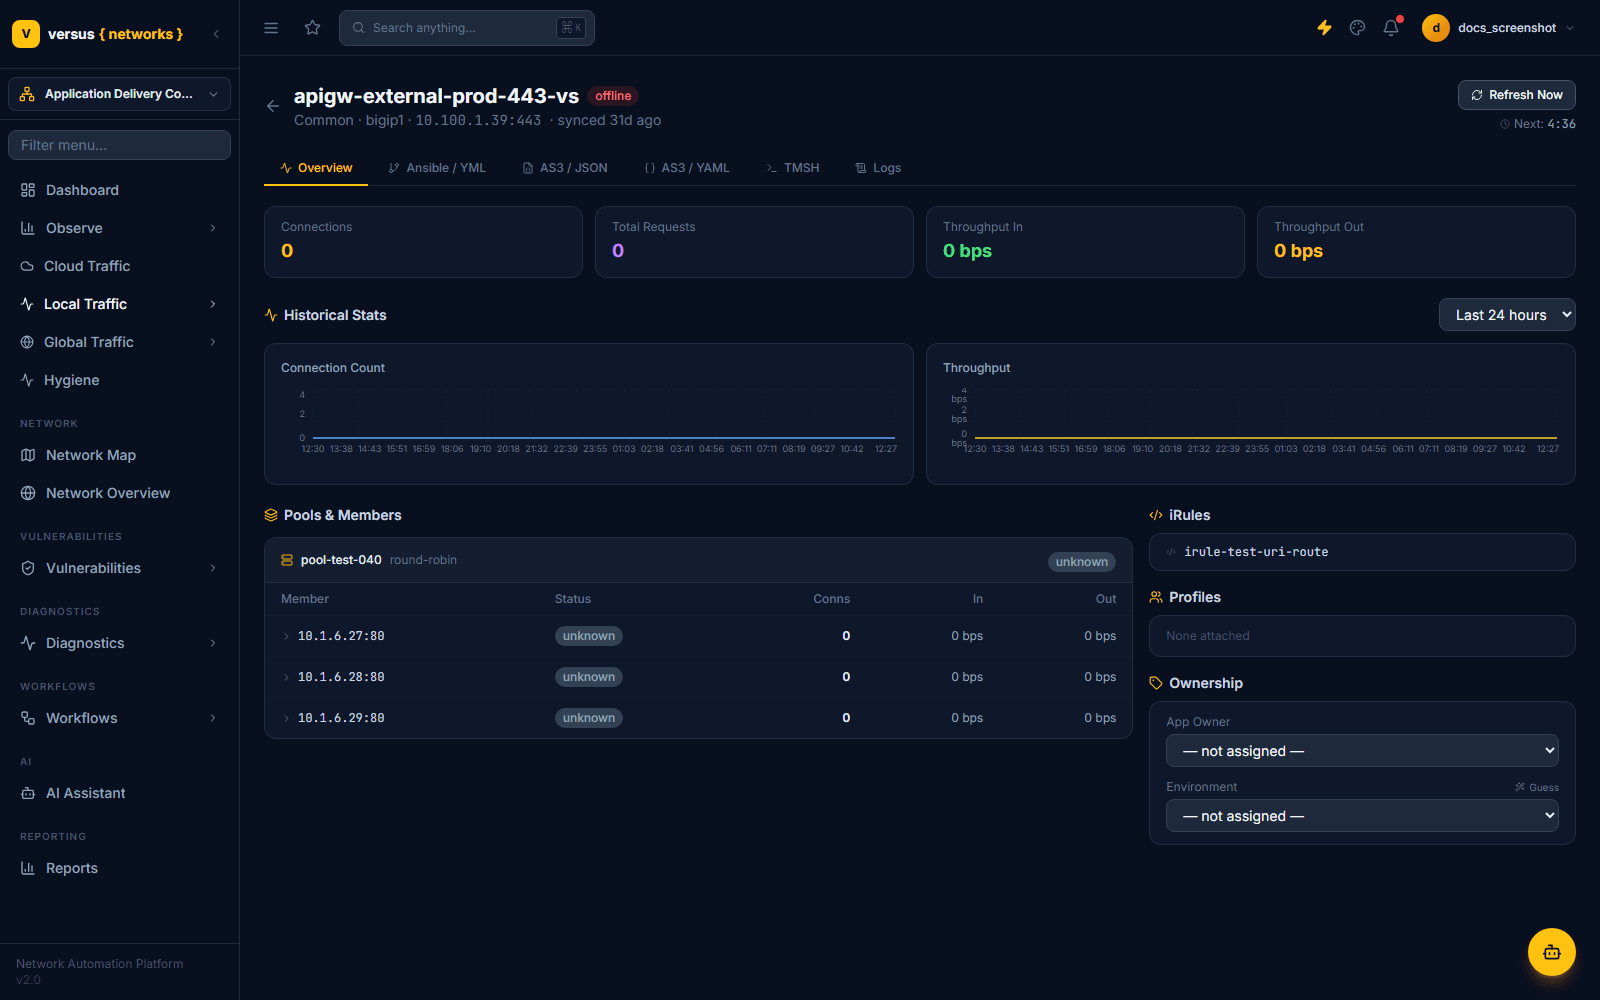Image resolution: width=1600 pixels, height=1000 pixels.
Task: Open the Last 24 hours dropdown
Action: (1507, 315)
